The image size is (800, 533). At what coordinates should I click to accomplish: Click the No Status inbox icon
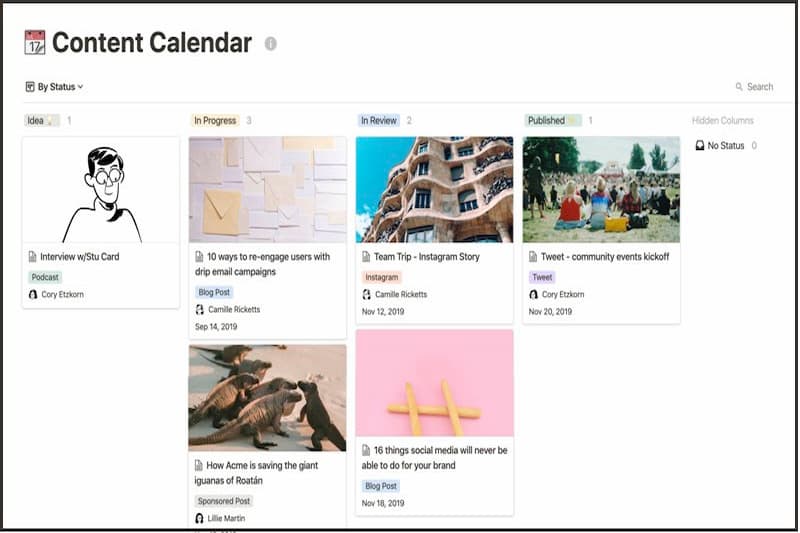coord(700,146)
